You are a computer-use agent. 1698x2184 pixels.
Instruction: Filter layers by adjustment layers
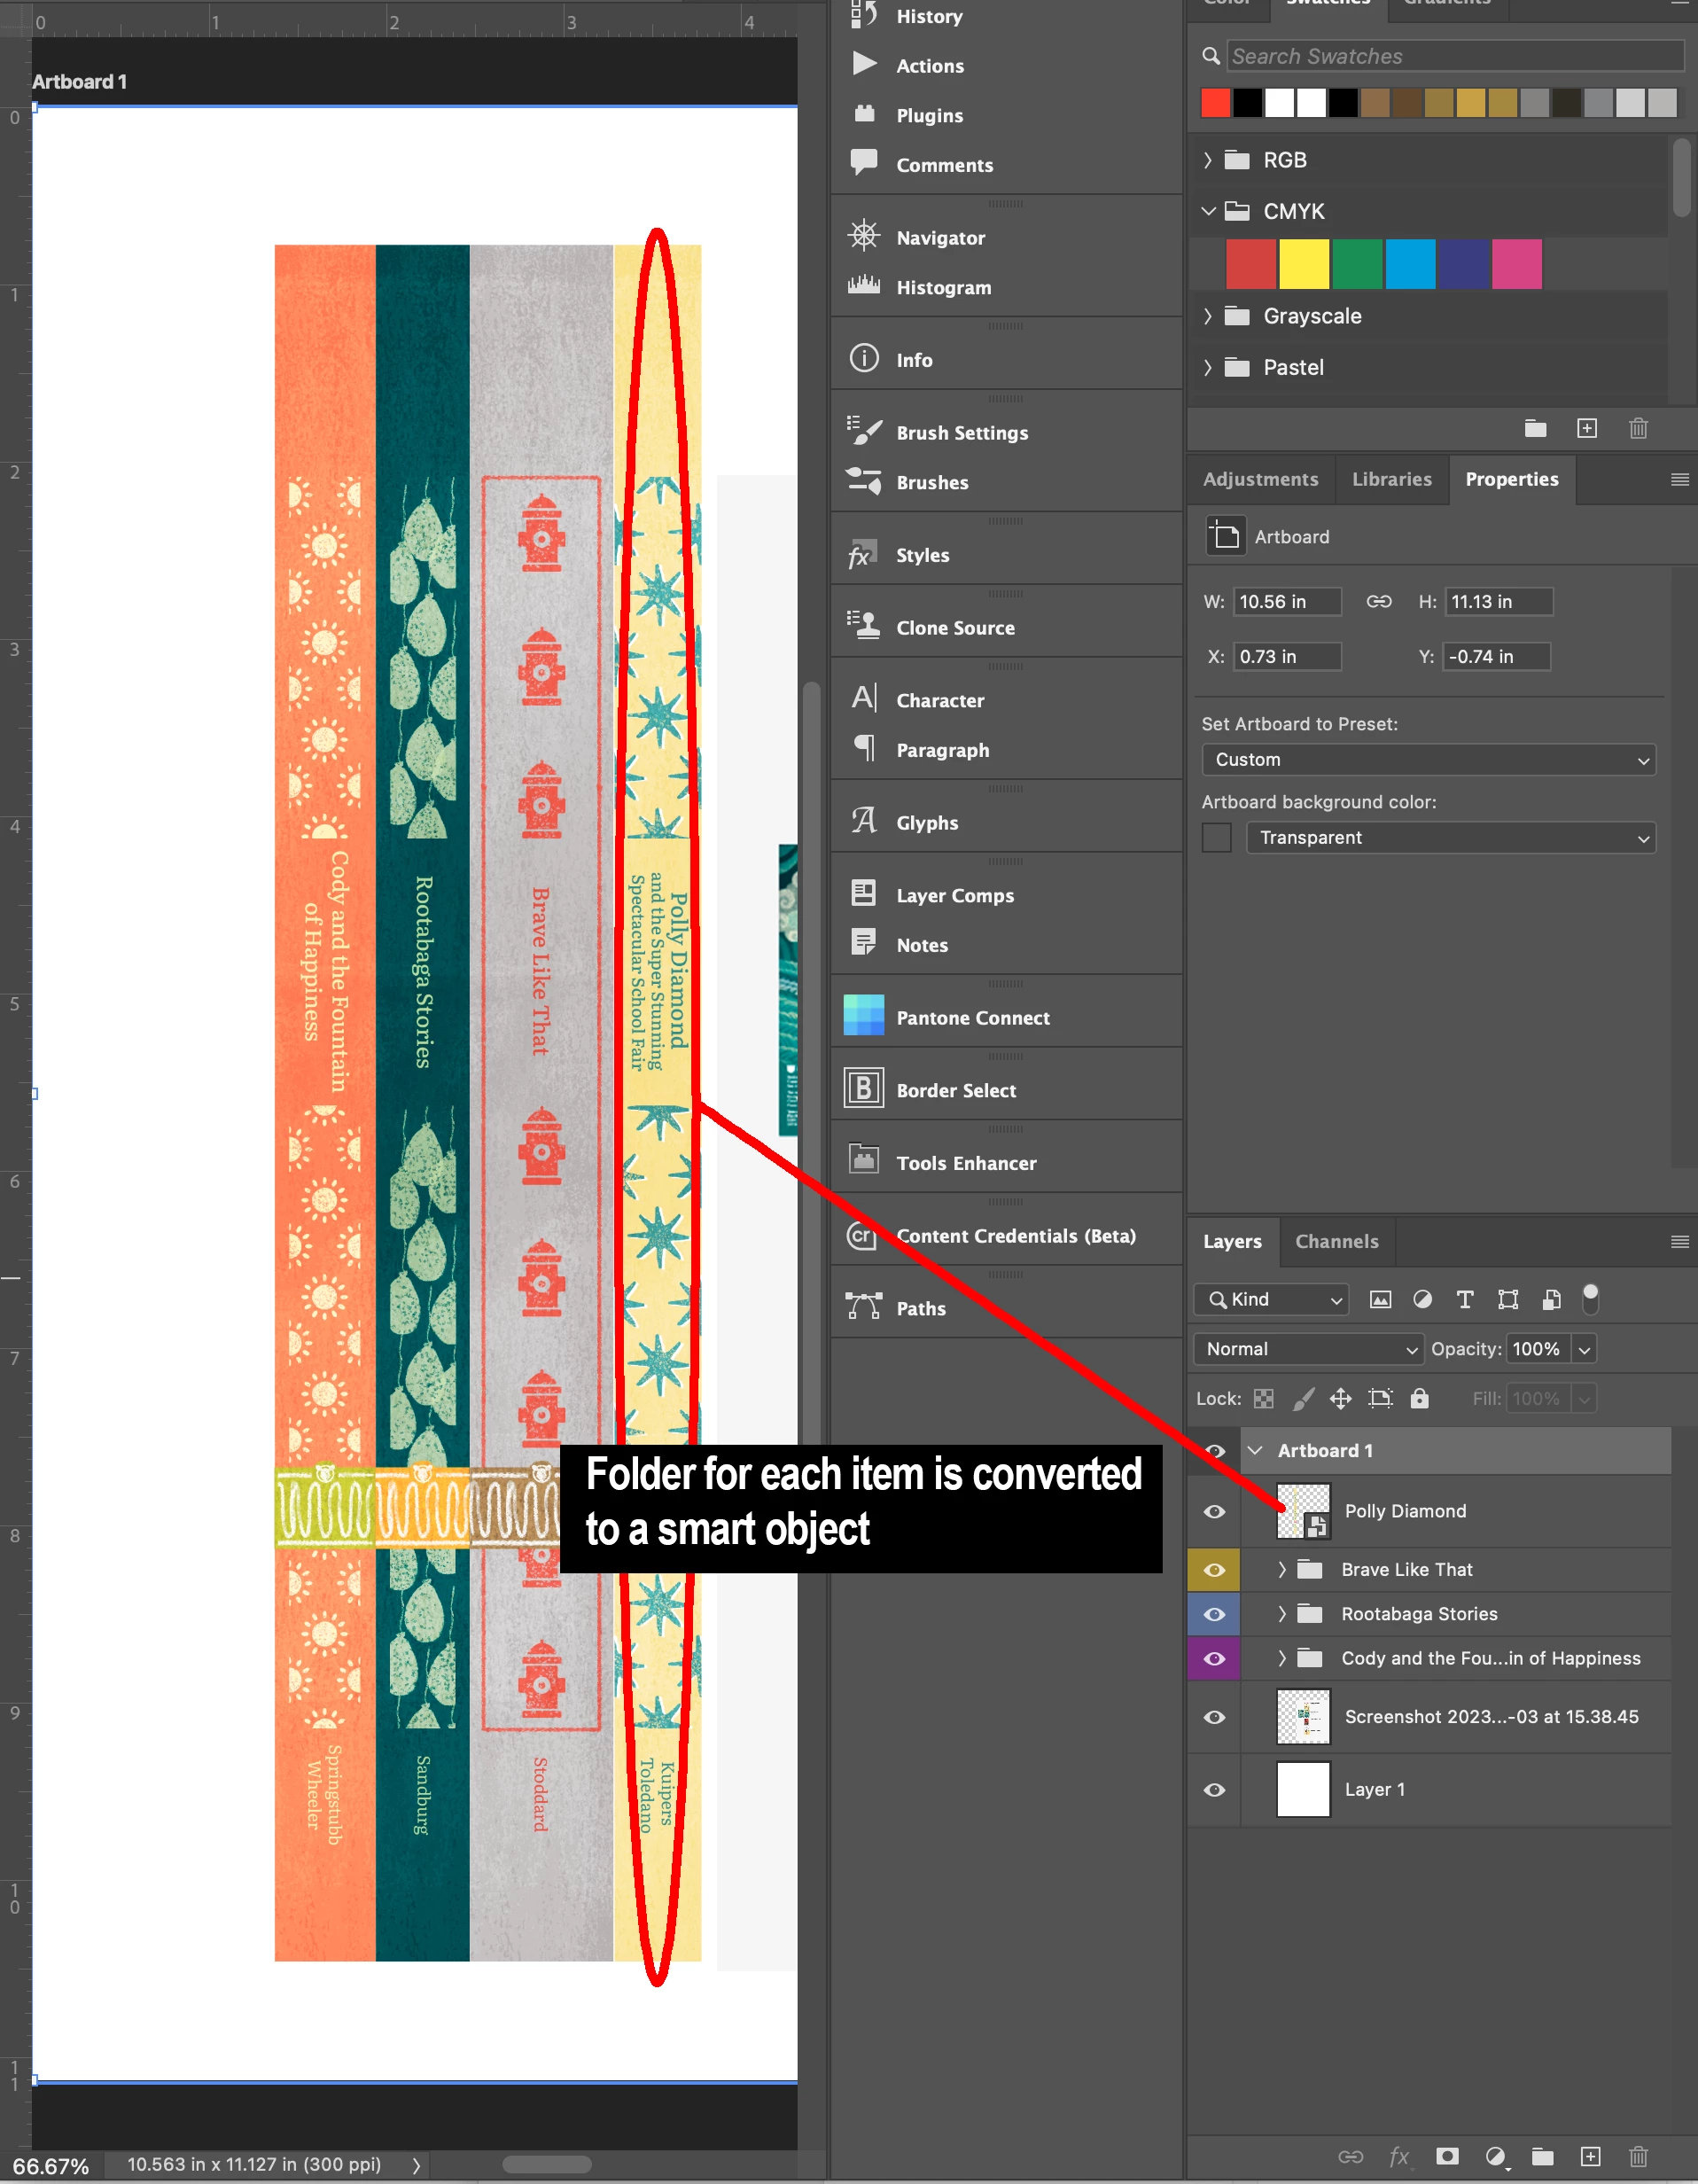coord(1422,1300)
